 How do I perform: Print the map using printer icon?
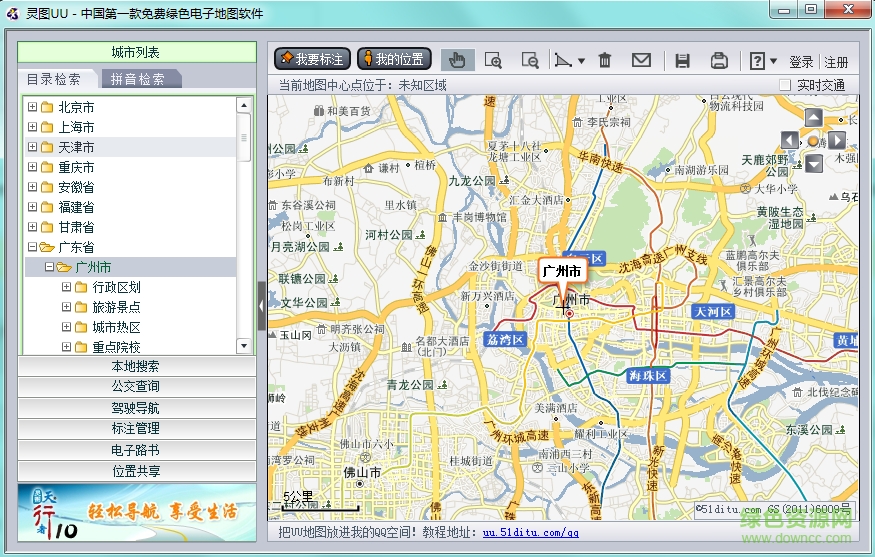[x=718, y=60]
